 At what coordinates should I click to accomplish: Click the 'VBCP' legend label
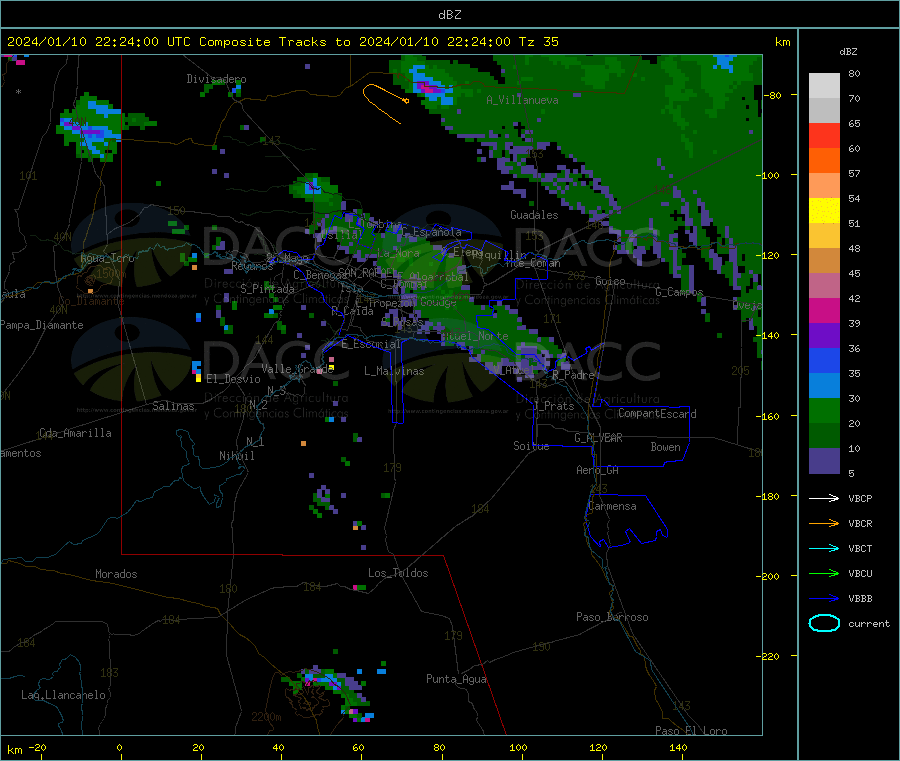(860, 498)
